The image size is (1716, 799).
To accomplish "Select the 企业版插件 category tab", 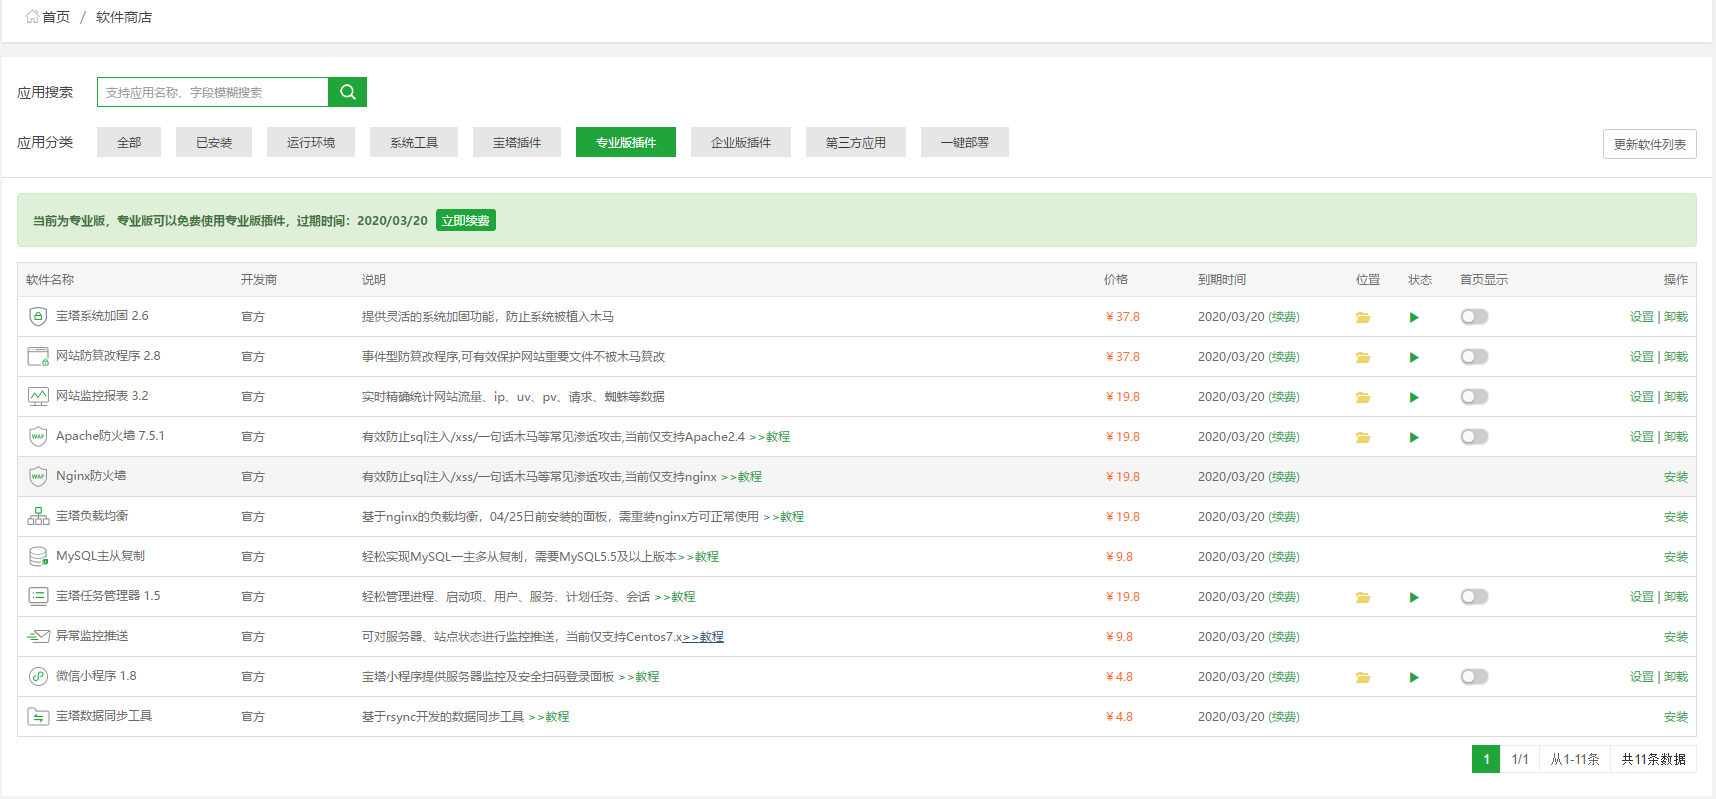I will 740,143.
